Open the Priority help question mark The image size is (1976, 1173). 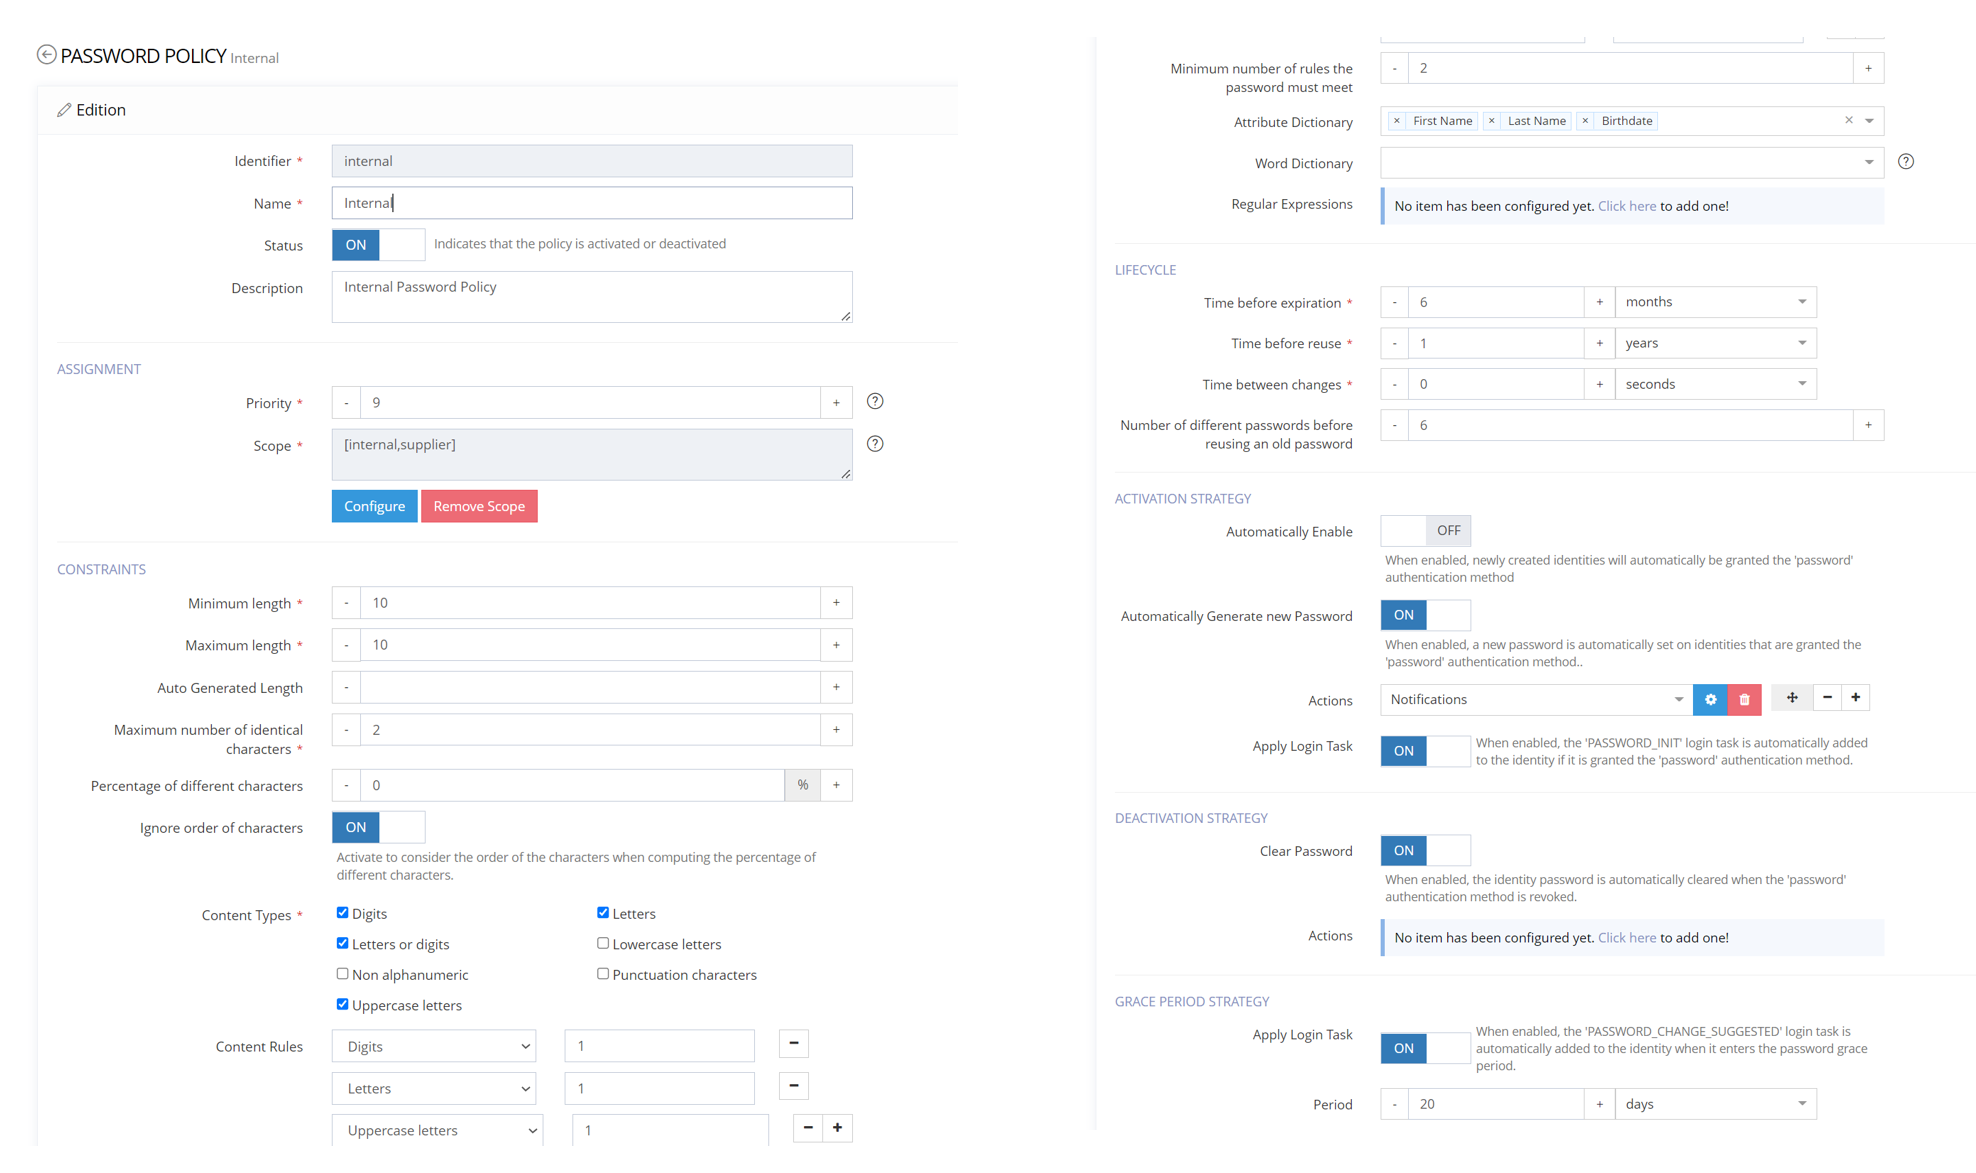click(875, 402)
